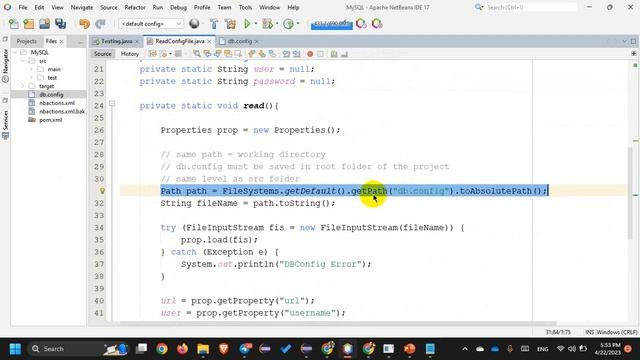Open the File menu
Image resolution: width=640 pixels, height=360 pixels.
pos(23,7)
